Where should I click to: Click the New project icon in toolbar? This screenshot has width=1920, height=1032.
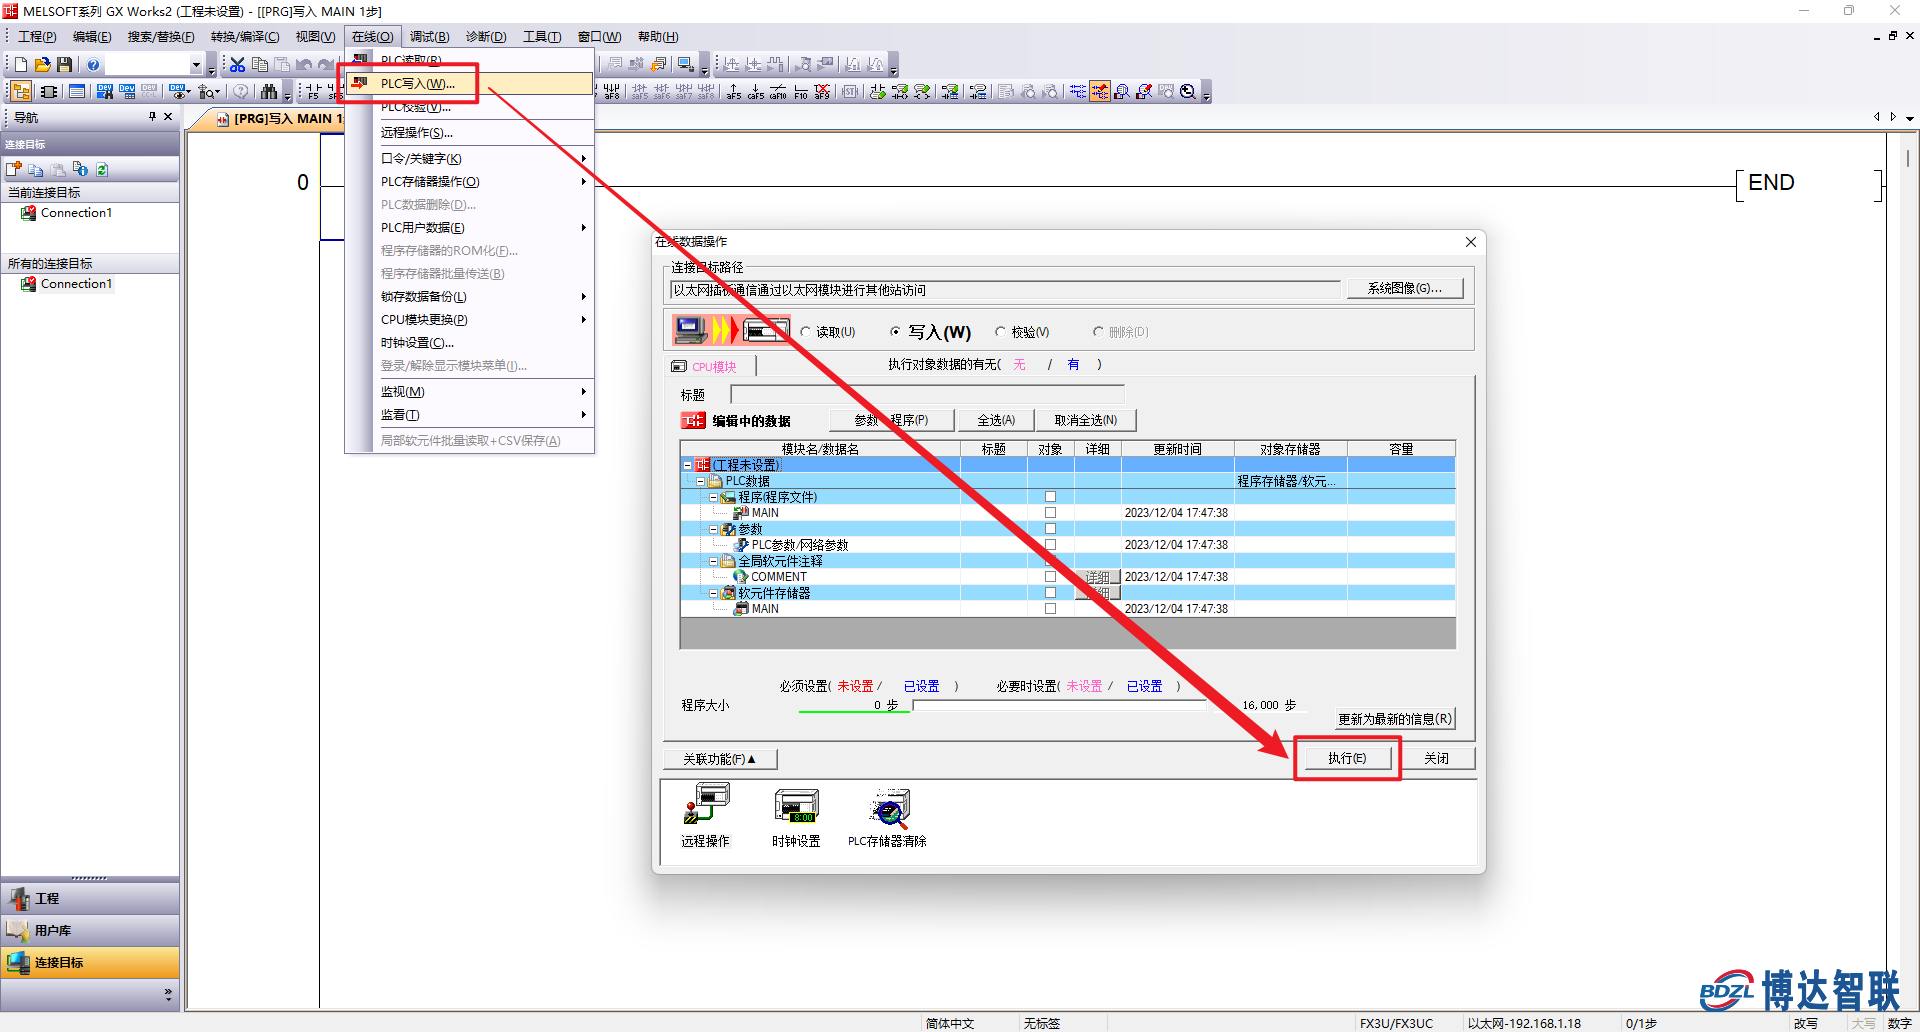click(x=21, y=65)
